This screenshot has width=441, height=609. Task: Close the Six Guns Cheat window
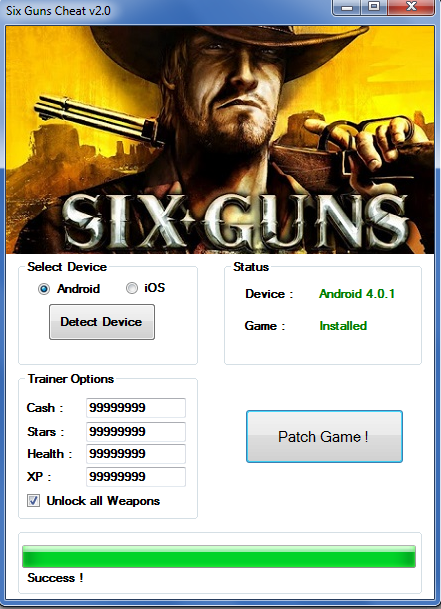pos(411,7)
